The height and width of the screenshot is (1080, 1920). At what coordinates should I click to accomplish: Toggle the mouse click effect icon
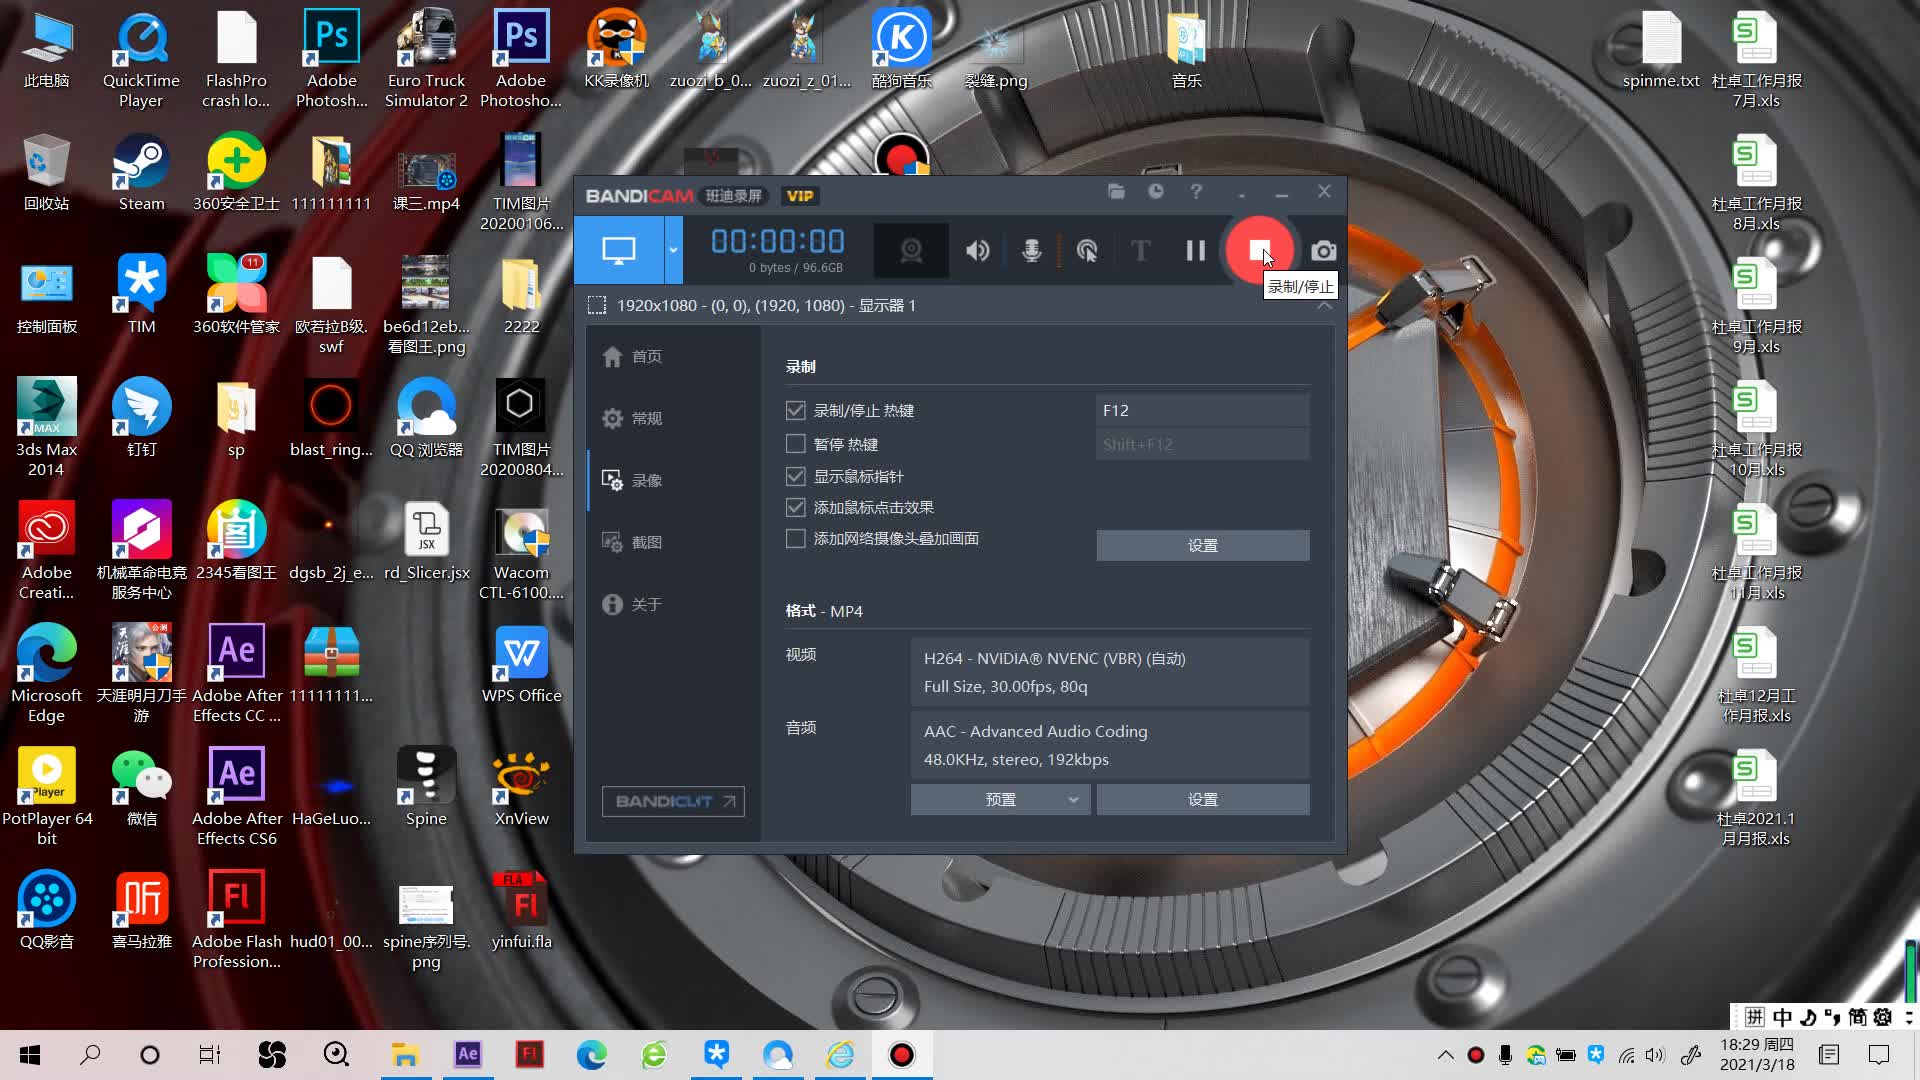tap(1086, 250)
